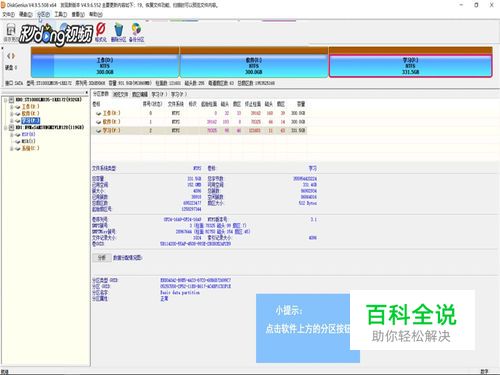
Task: Collapse the HD1 disk tree node
Action: (x=5, y=128)
